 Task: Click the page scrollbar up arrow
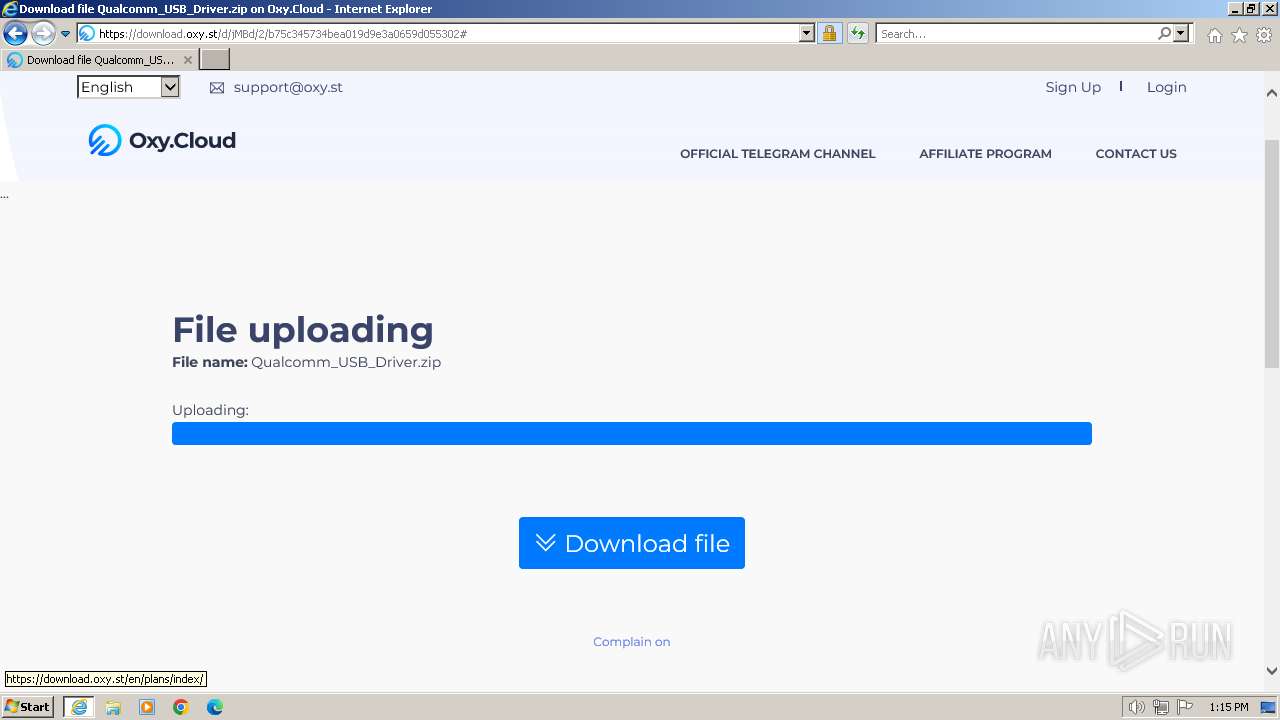pos(1272,93)
